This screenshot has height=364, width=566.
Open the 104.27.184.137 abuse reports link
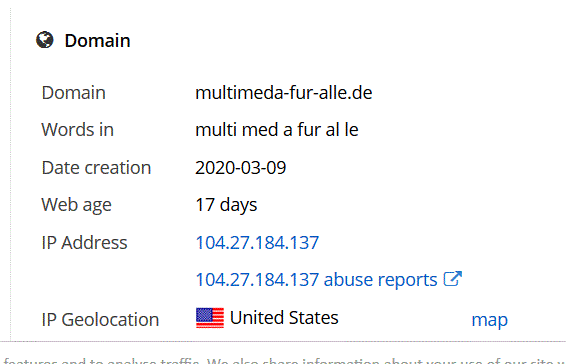point(316,280)
